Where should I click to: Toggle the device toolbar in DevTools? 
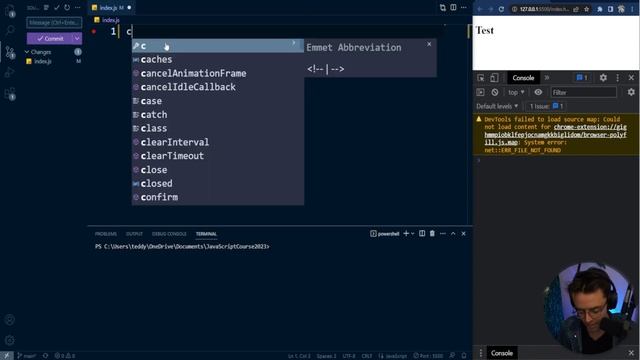[494, 78]
